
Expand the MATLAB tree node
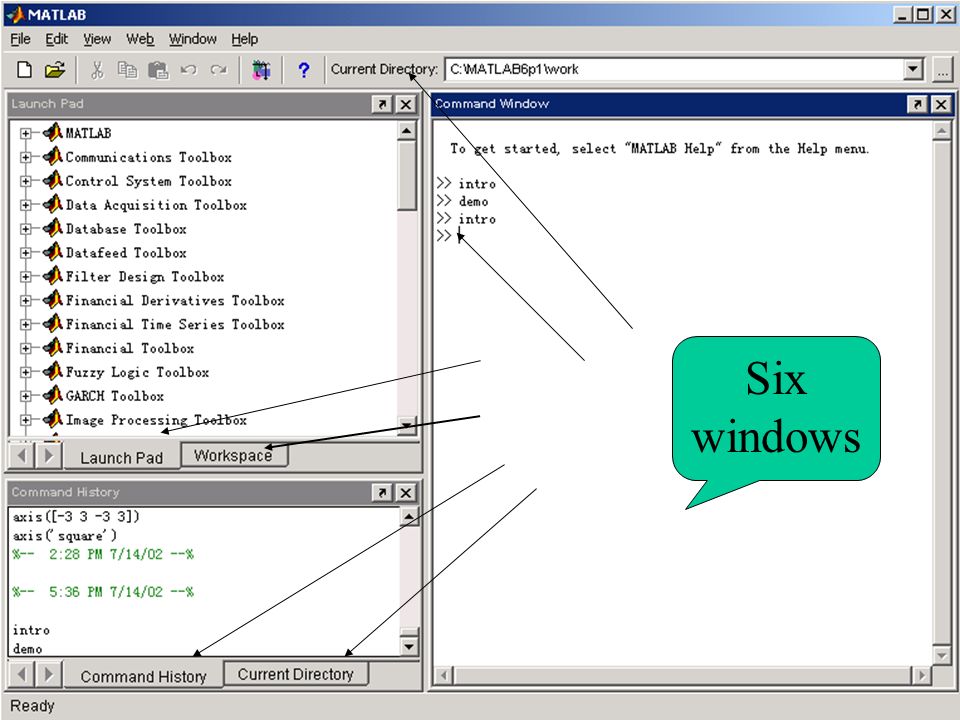point(25,133)
